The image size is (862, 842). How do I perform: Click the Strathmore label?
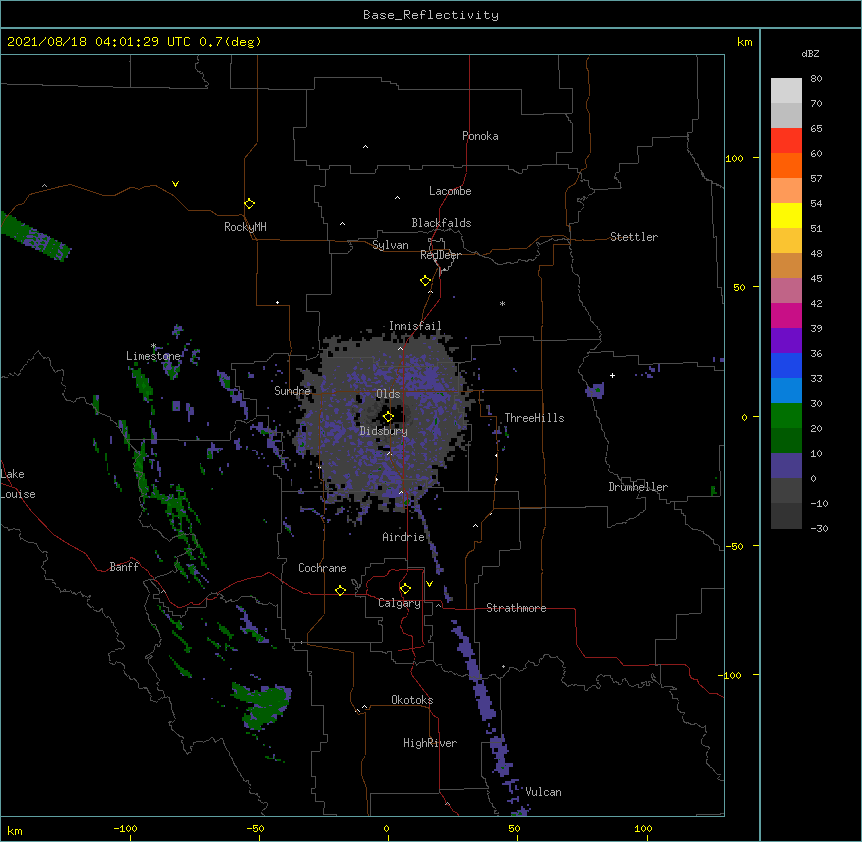tap(516, 608)
